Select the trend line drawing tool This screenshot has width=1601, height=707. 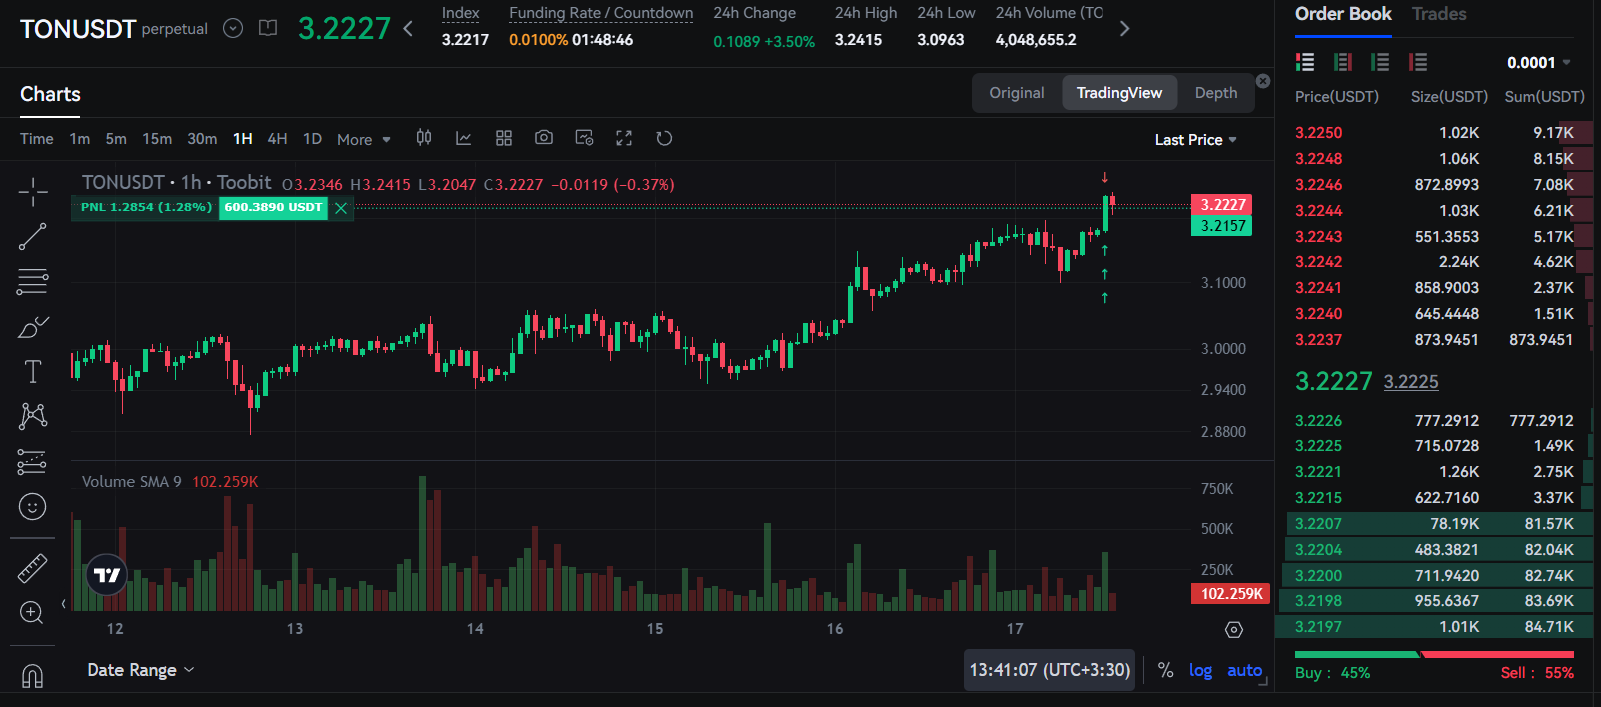(32, 236)
